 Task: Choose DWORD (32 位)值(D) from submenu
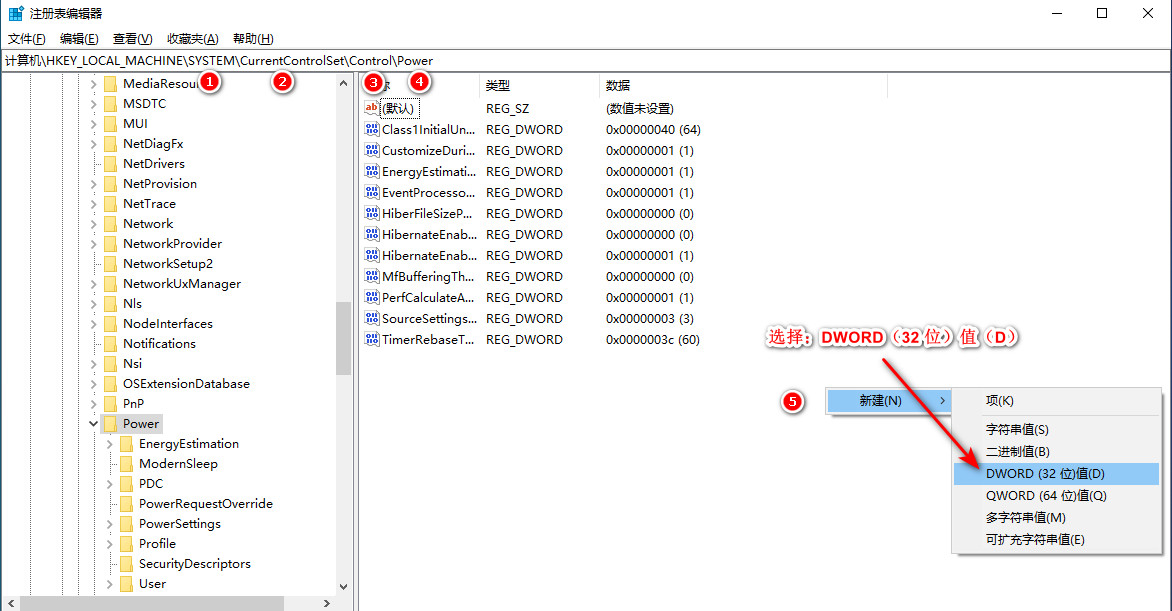1045,474
